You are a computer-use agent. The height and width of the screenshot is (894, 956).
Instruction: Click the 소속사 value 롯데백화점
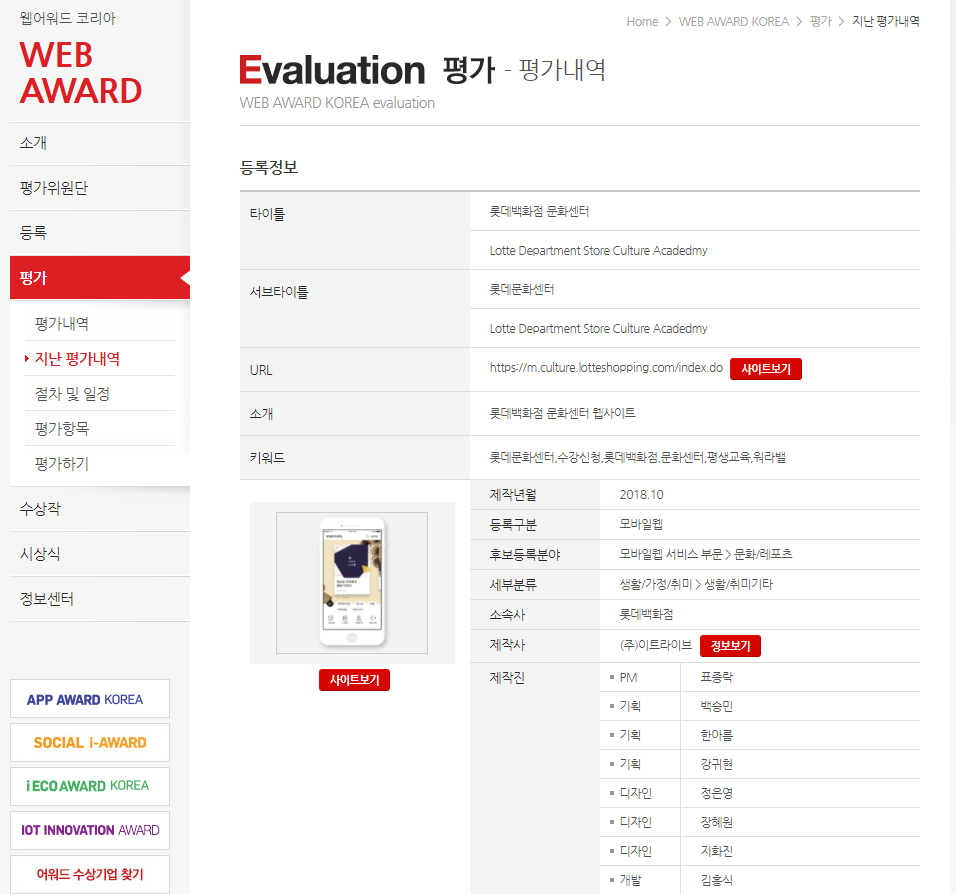(646, 614)
